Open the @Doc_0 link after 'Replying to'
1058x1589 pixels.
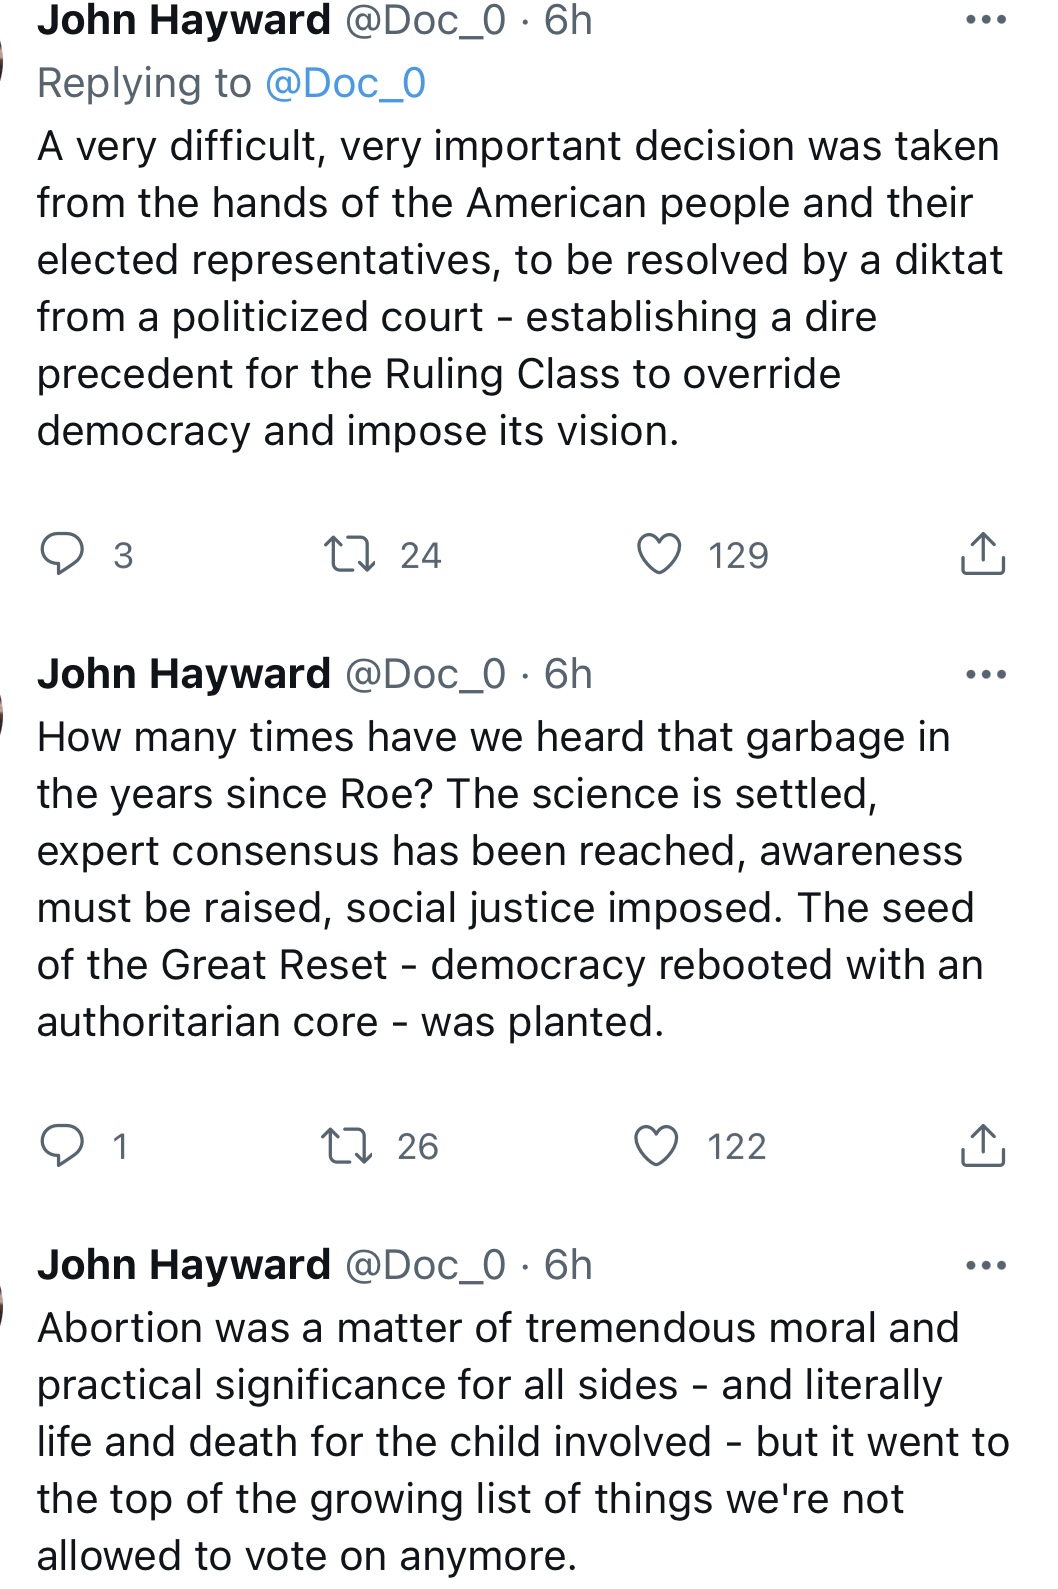point(345,83)
